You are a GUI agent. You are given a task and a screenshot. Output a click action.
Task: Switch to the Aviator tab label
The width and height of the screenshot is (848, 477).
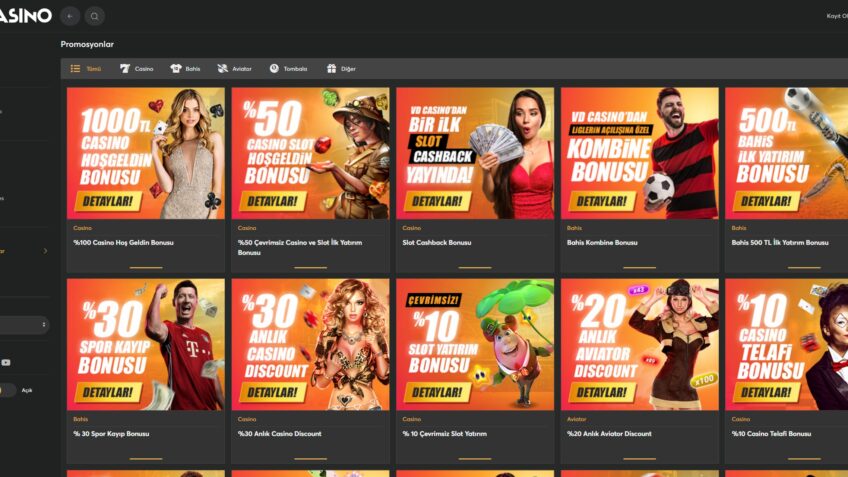[242, 69]
